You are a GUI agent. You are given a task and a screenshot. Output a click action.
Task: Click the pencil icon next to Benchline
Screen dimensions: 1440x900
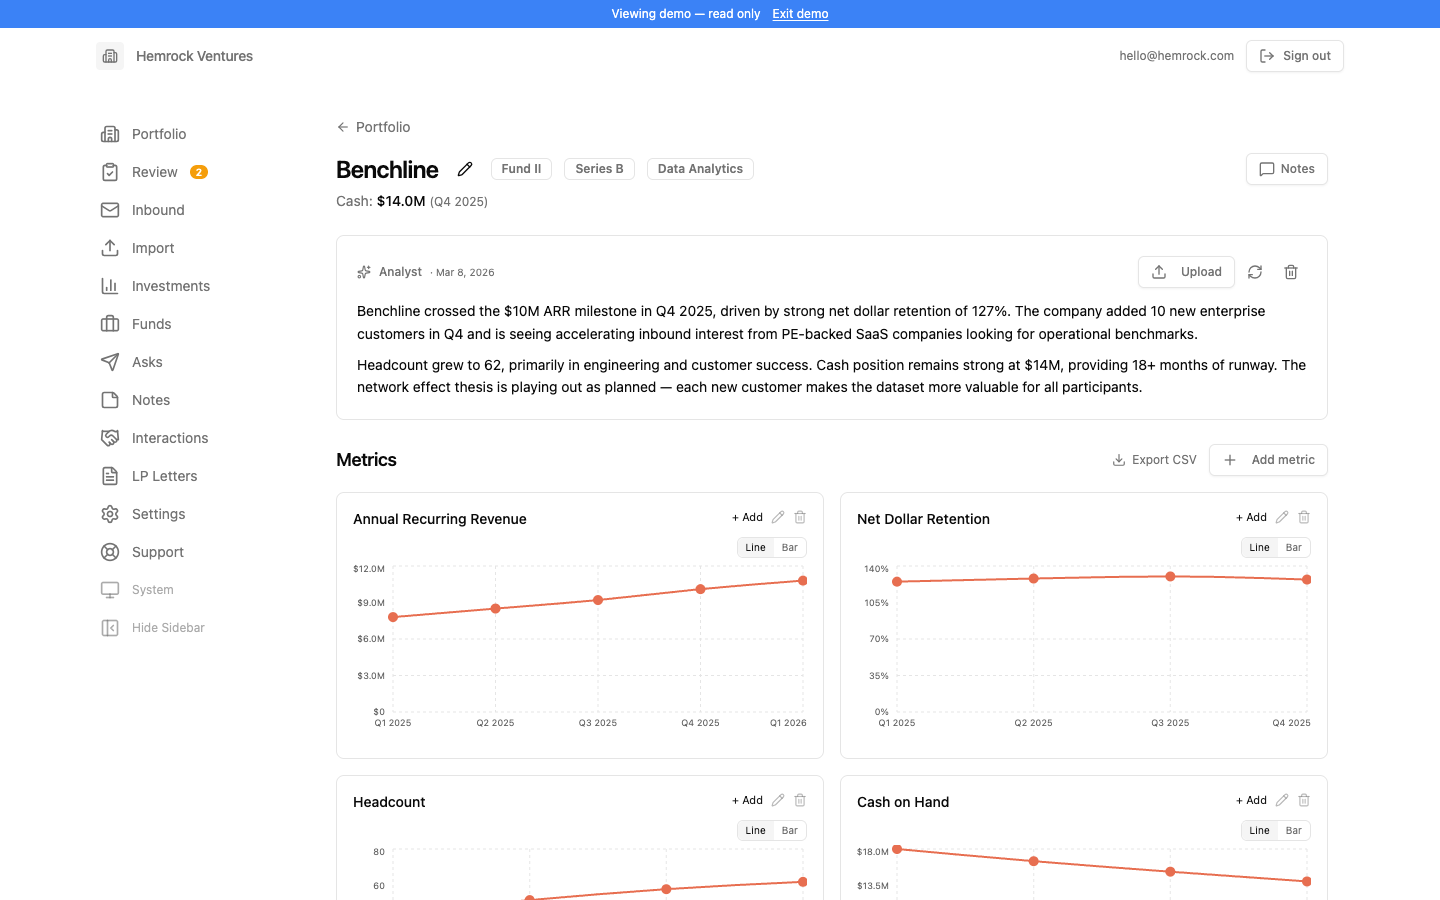tap(465, 169)
